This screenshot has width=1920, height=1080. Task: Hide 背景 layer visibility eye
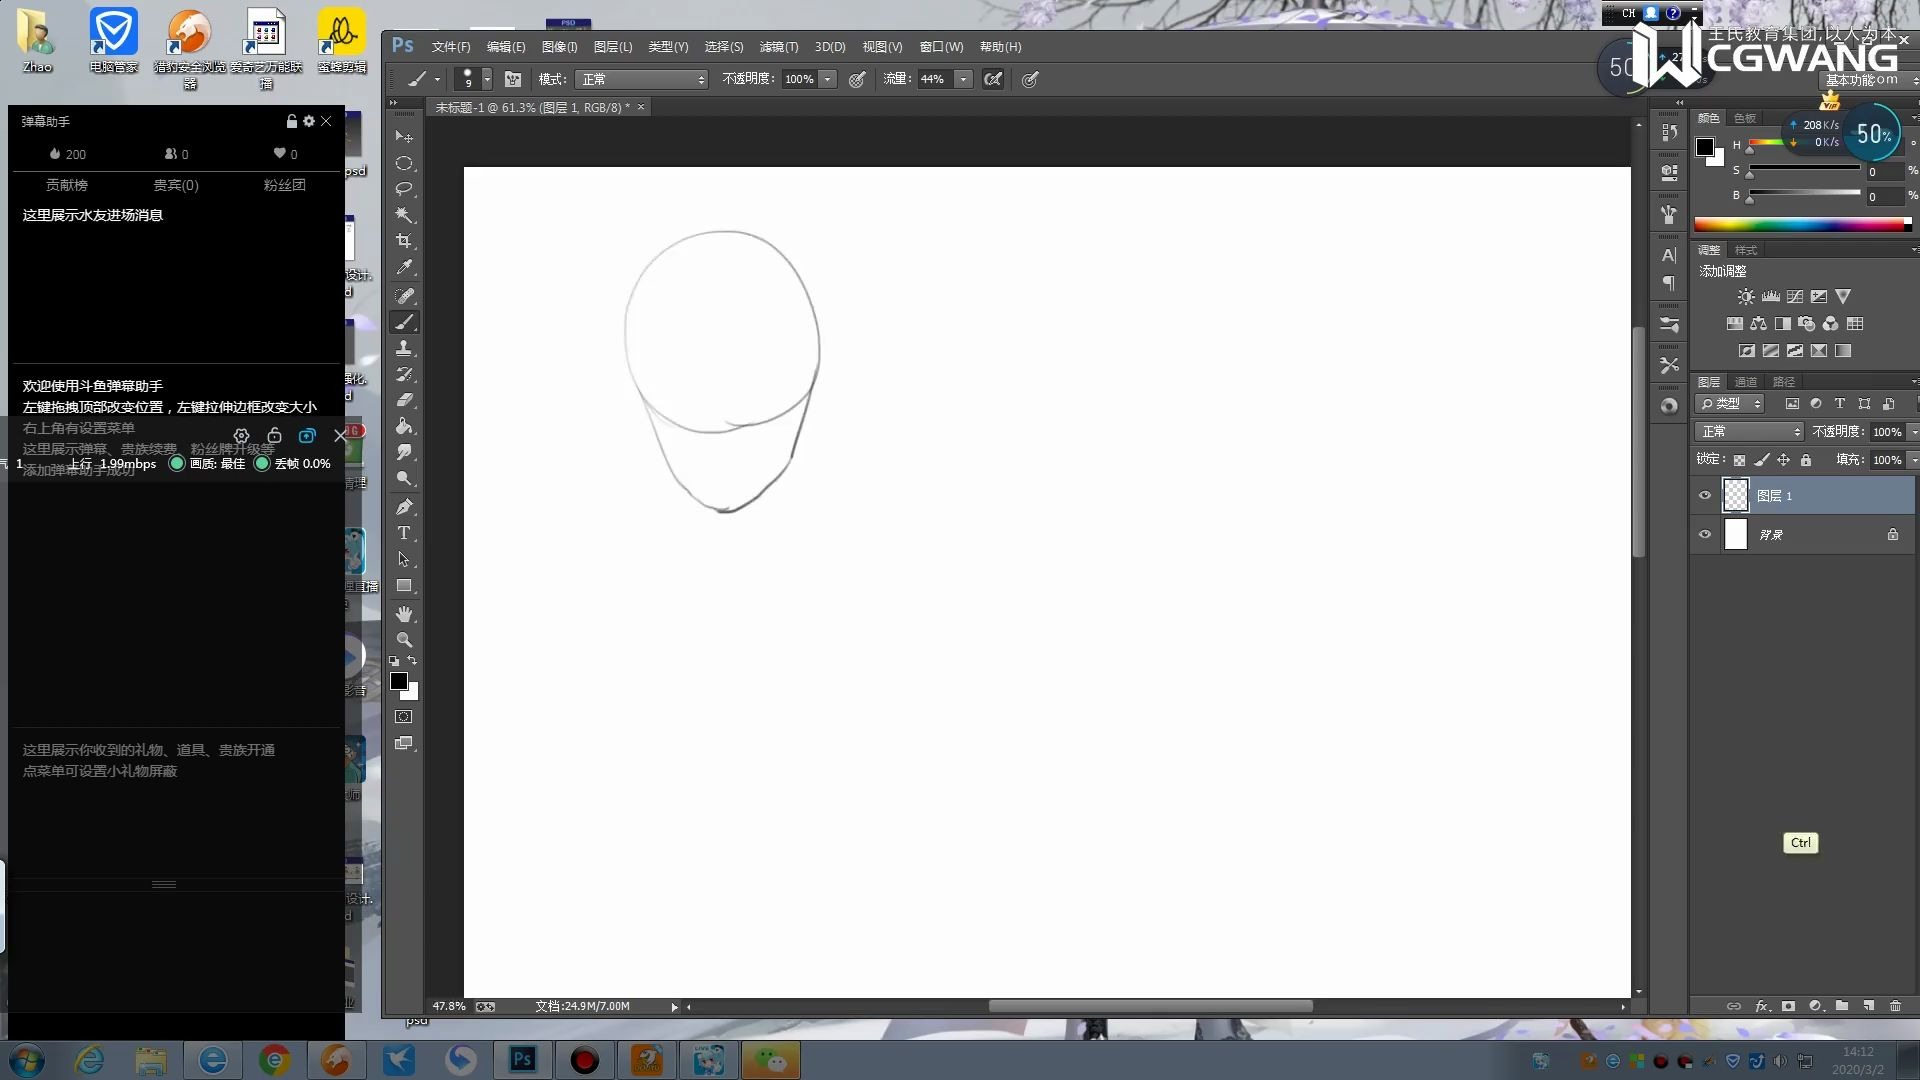(x=1705, y=535)
